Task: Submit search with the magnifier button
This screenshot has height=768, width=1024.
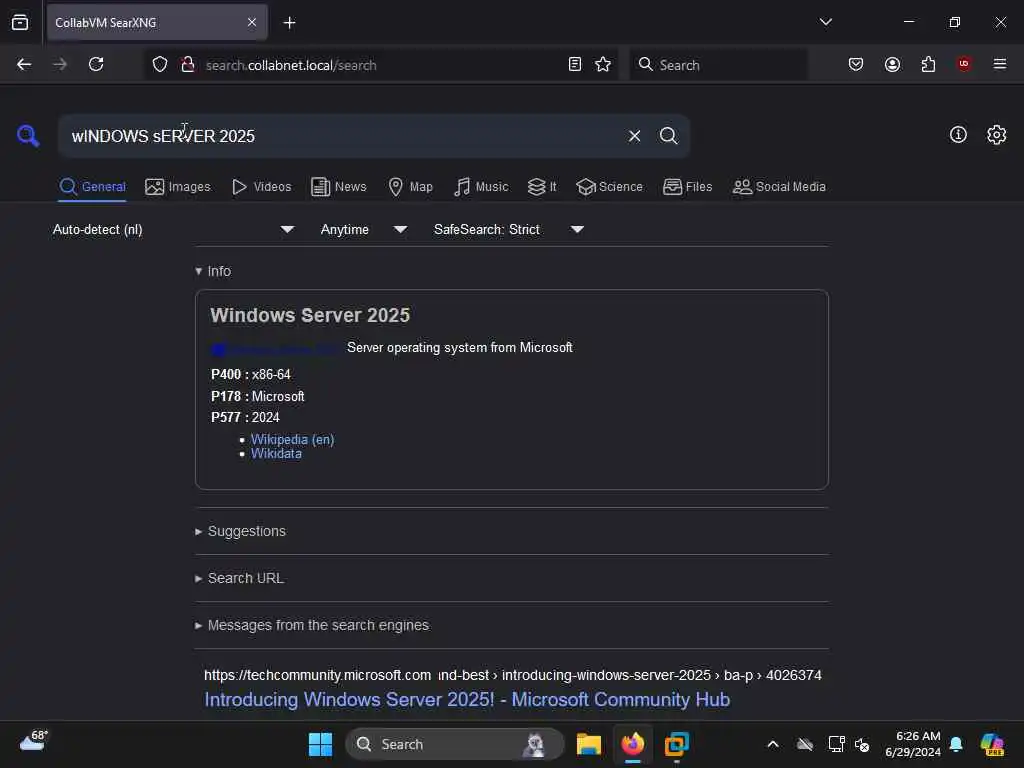Action: click(668, 136)
